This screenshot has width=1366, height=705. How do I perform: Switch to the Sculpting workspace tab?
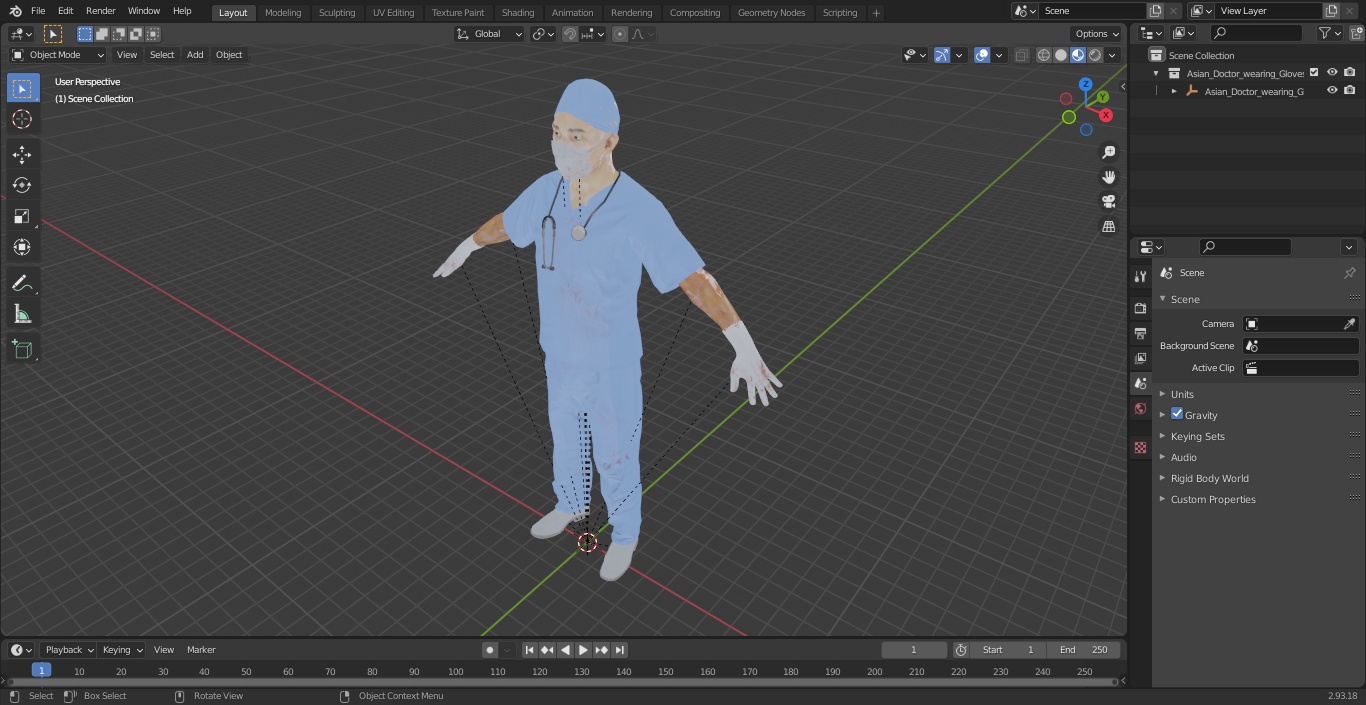(337, 12)
